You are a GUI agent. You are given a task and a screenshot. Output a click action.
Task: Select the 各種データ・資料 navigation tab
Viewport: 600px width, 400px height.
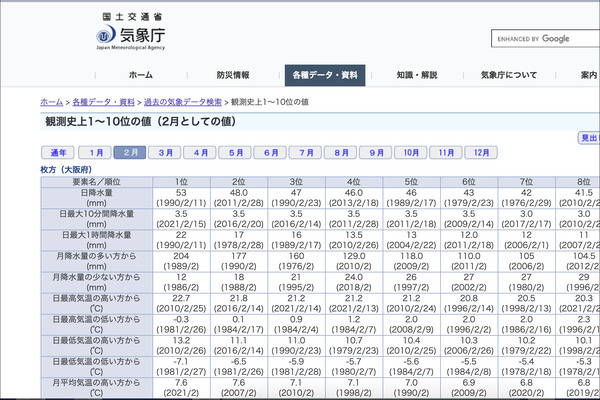[x=325, y=75]
